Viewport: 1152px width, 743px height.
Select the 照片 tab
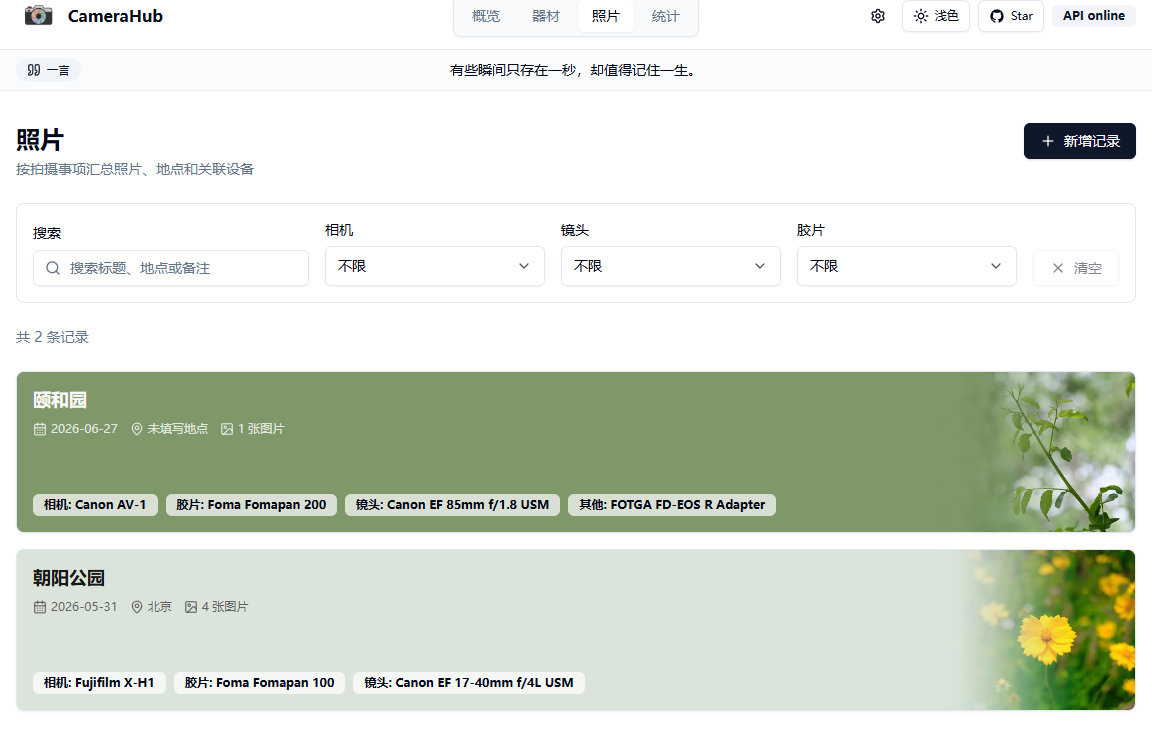pyautogui.click(x=605, y=16)
